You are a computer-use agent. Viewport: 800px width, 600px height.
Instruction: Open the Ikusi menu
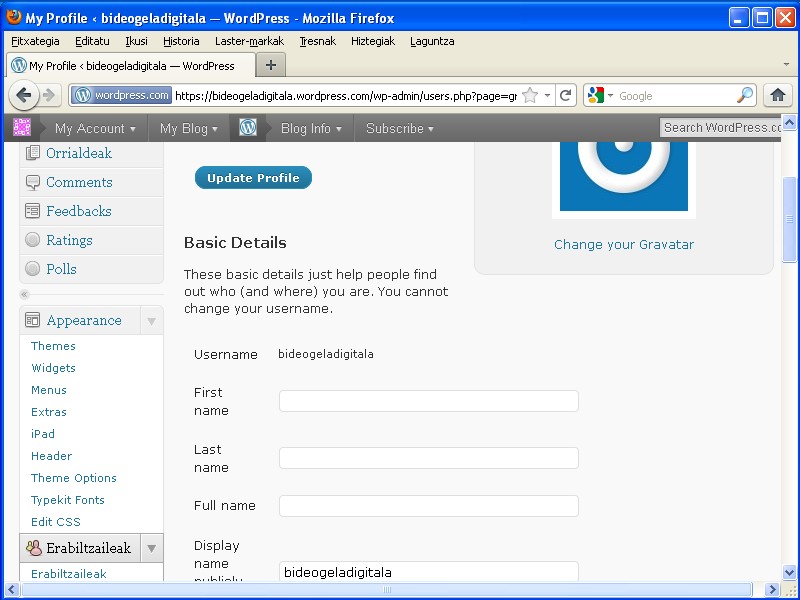[x=136, y=41]
